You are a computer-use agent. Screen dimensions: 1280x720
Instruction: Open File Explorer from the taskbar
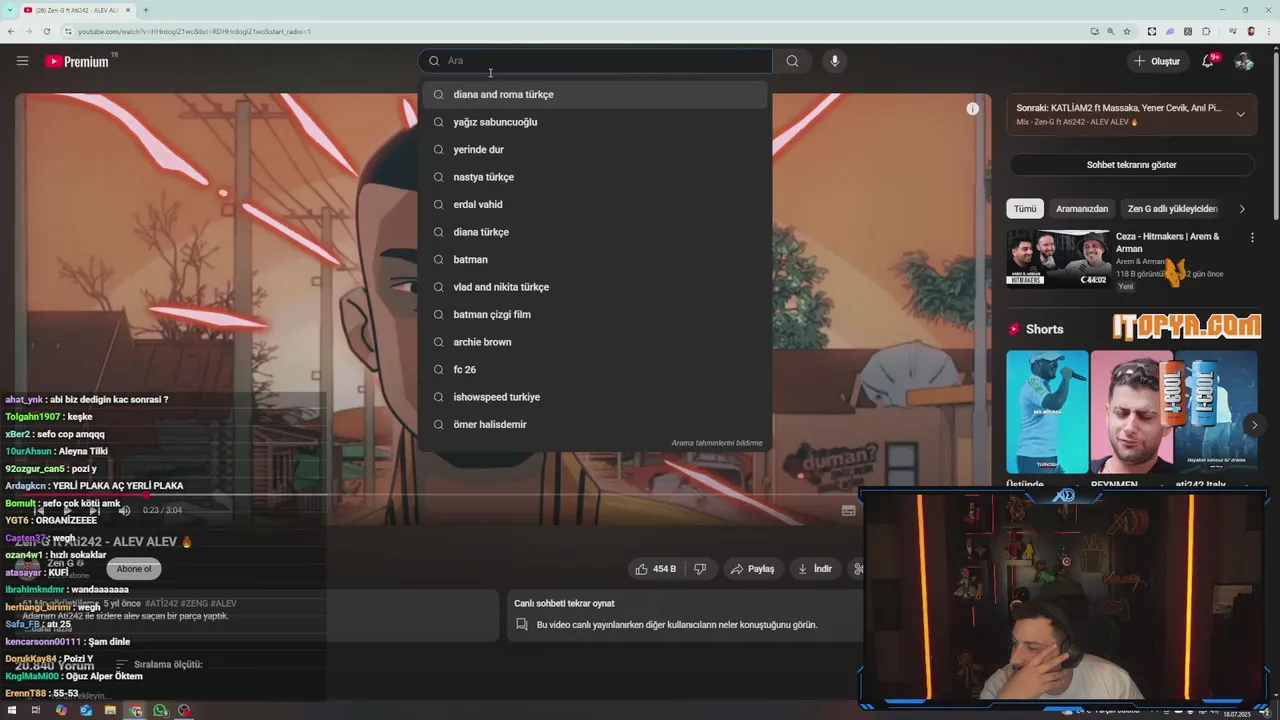point(110,710)
